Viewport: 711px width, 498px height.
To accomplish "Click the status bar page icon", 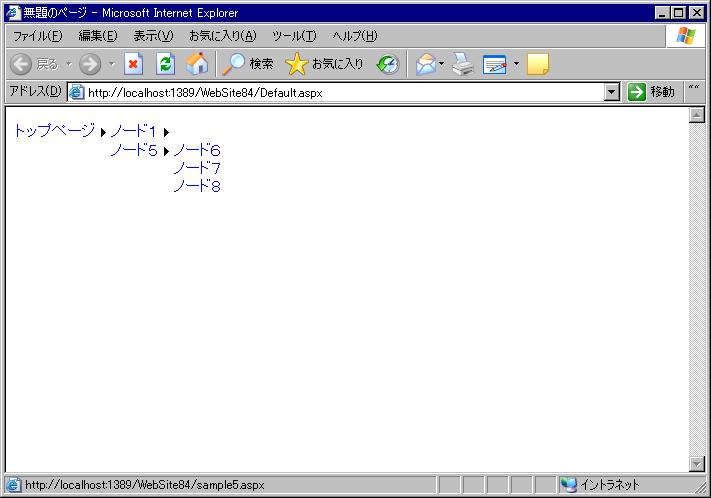I will pyautogui.click(x=13, y=485).
